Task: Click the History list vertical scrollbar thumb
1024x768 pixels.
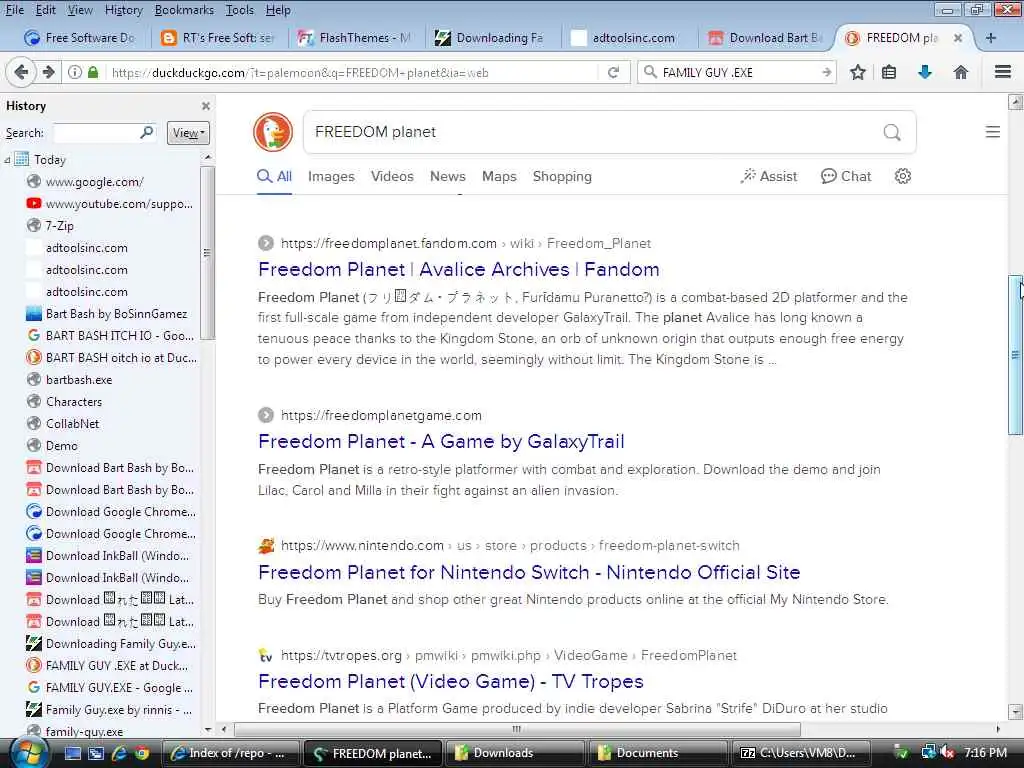Action: [x=207, y=253]
